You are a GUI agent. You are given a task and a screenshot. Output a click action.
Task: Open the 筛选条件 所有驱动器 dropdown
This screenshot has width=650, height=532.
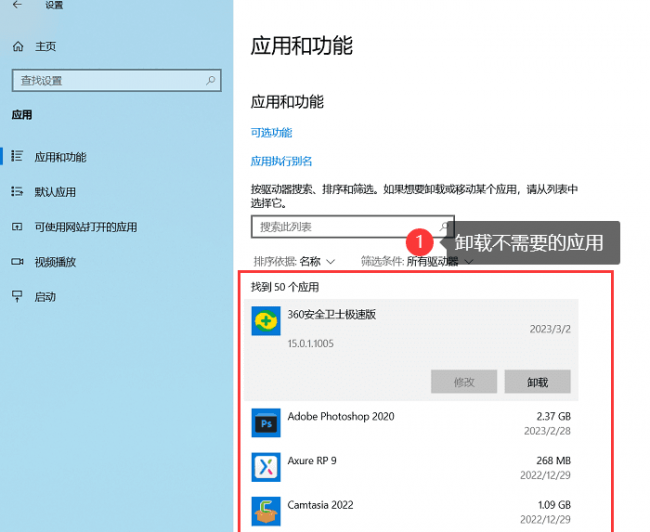[417, 262]
